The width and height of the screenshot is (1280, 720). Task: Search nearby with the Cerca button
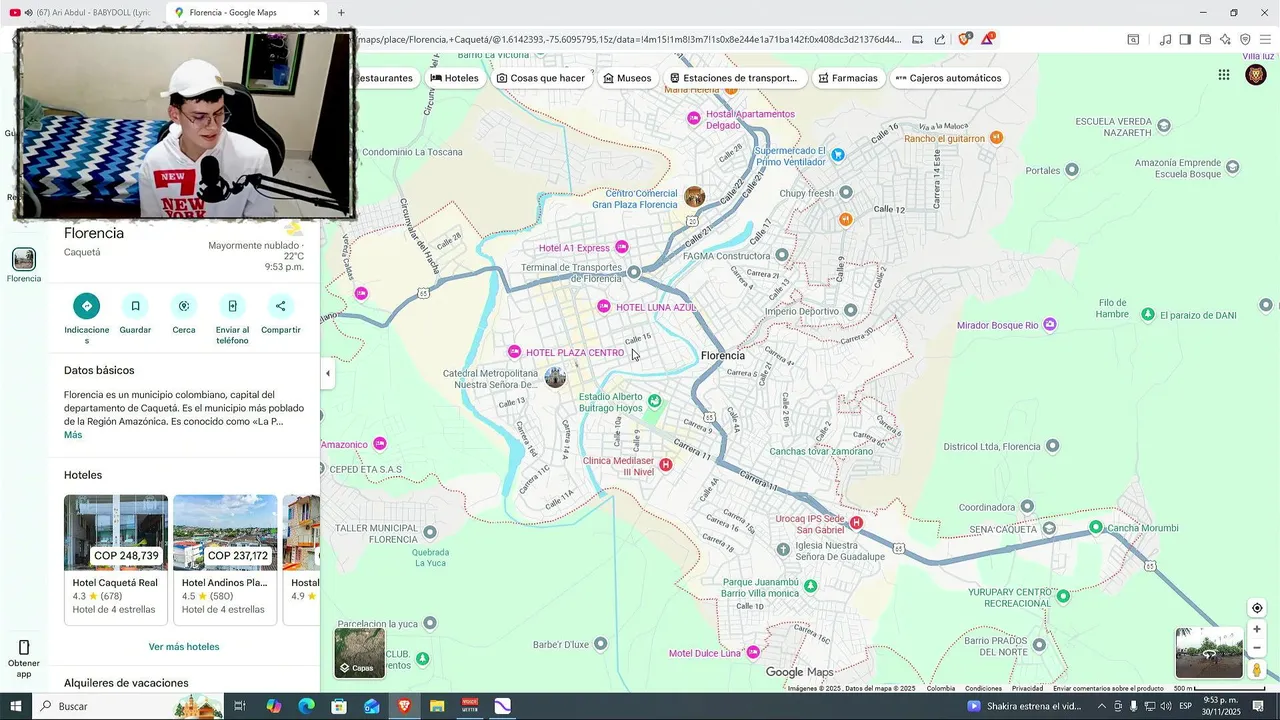(184, 306)
